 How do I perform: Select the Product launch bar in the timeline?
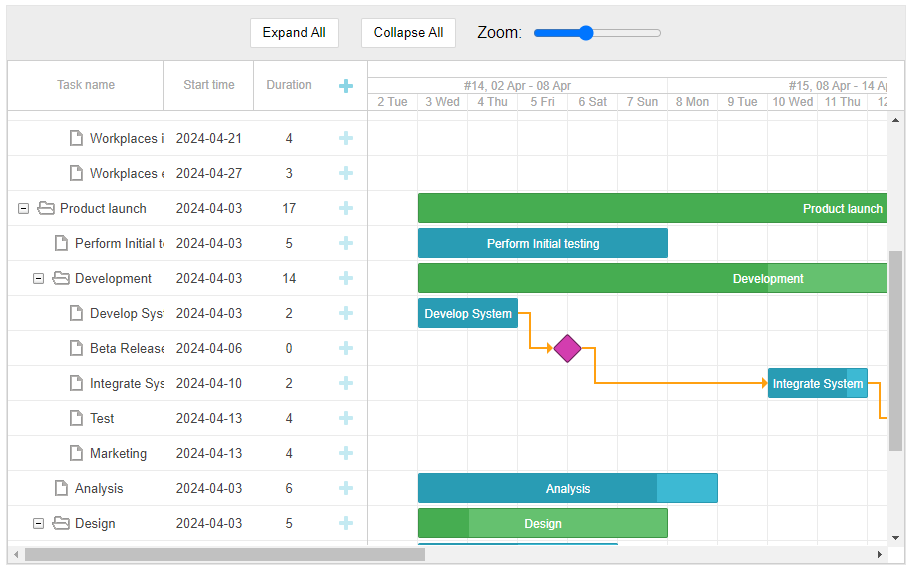pyautogui.click(x=652, y=208)
